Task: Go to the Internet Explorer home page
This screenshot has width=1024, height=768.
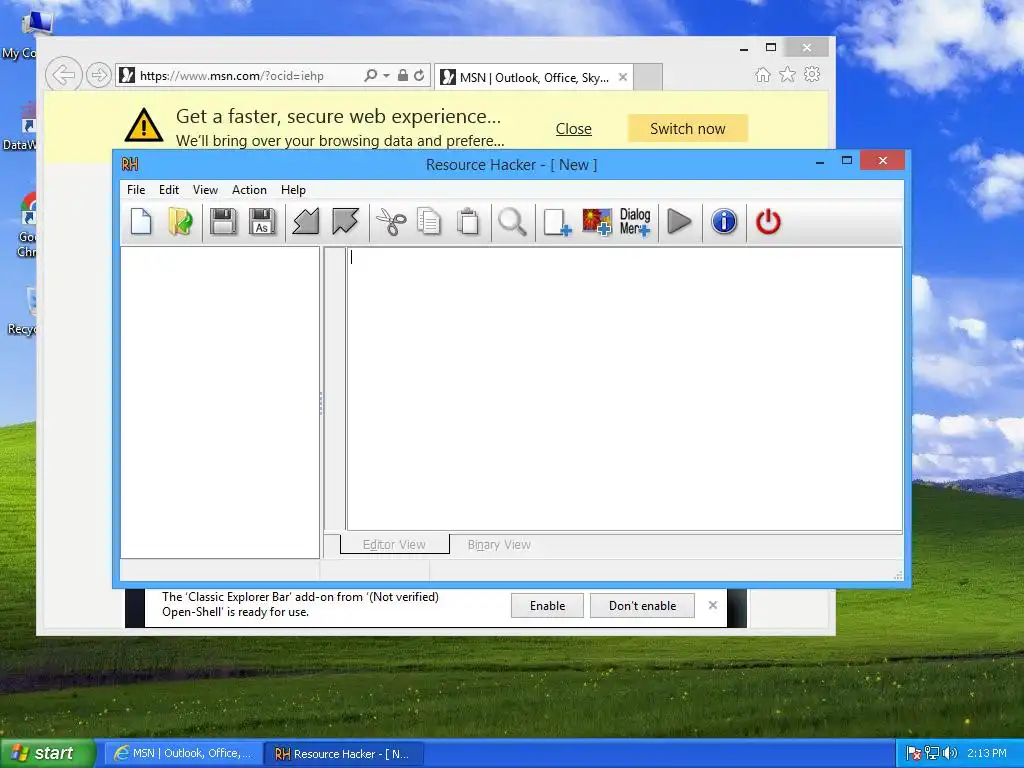Action: [x=763, y=74]
